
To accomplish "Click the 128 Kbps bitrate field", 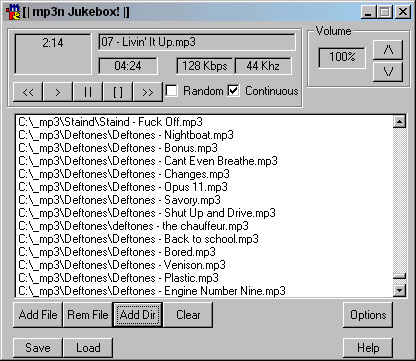I will point(205,66).
